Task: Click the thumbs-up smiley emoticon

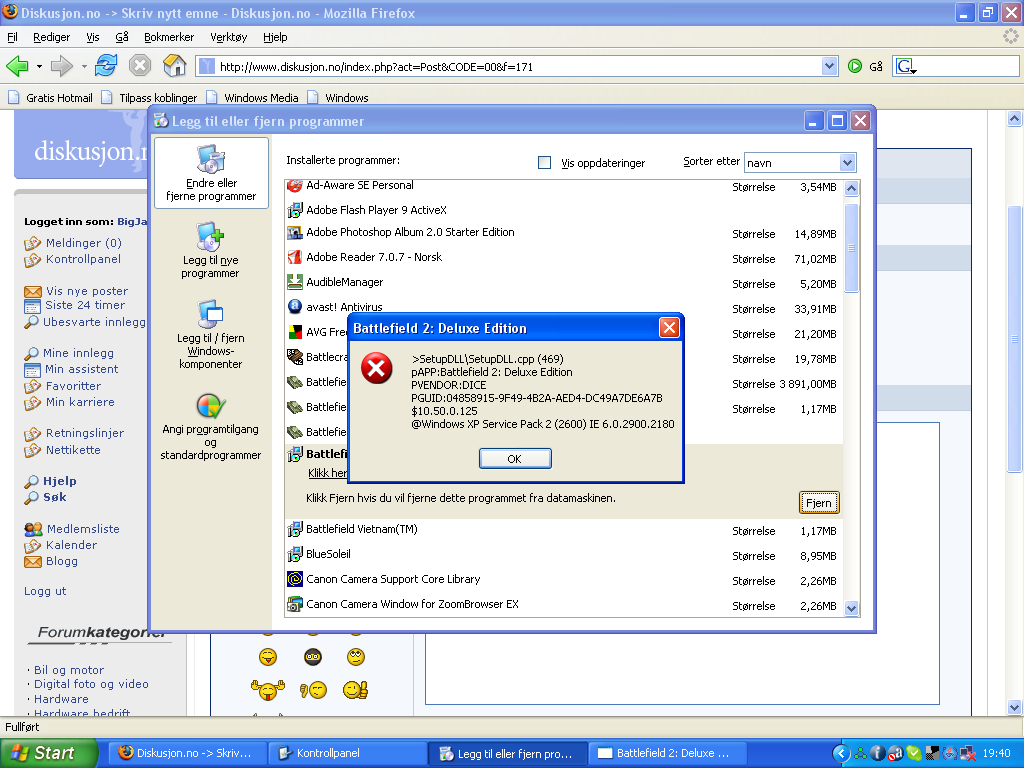Action: (x=356, y=689)
